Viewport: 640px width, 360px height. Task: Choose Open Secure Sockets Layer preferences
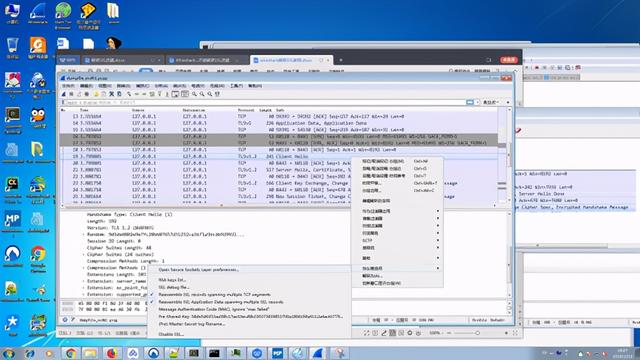(198, 270)
